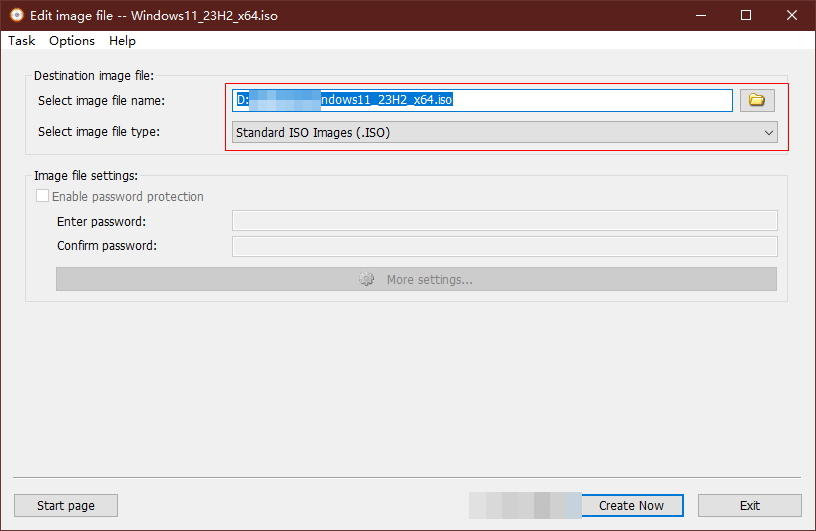Expand the image file type dropdown
This screenshot has height=531, width=816.
(x=505, y=132)
